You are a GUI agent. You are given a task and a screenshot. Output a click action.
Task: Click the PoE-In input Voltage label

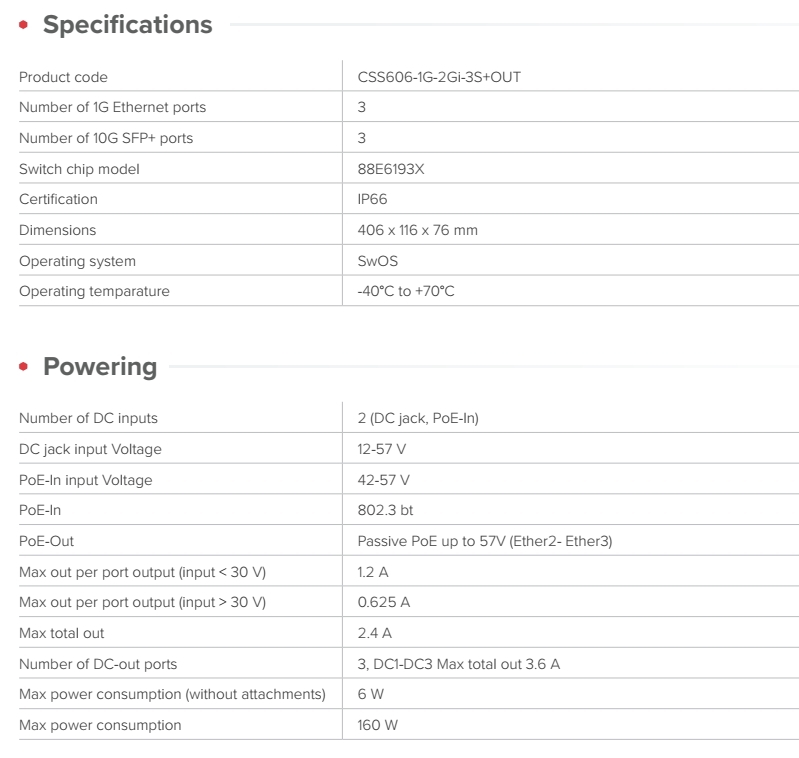[x=86, y=480]
